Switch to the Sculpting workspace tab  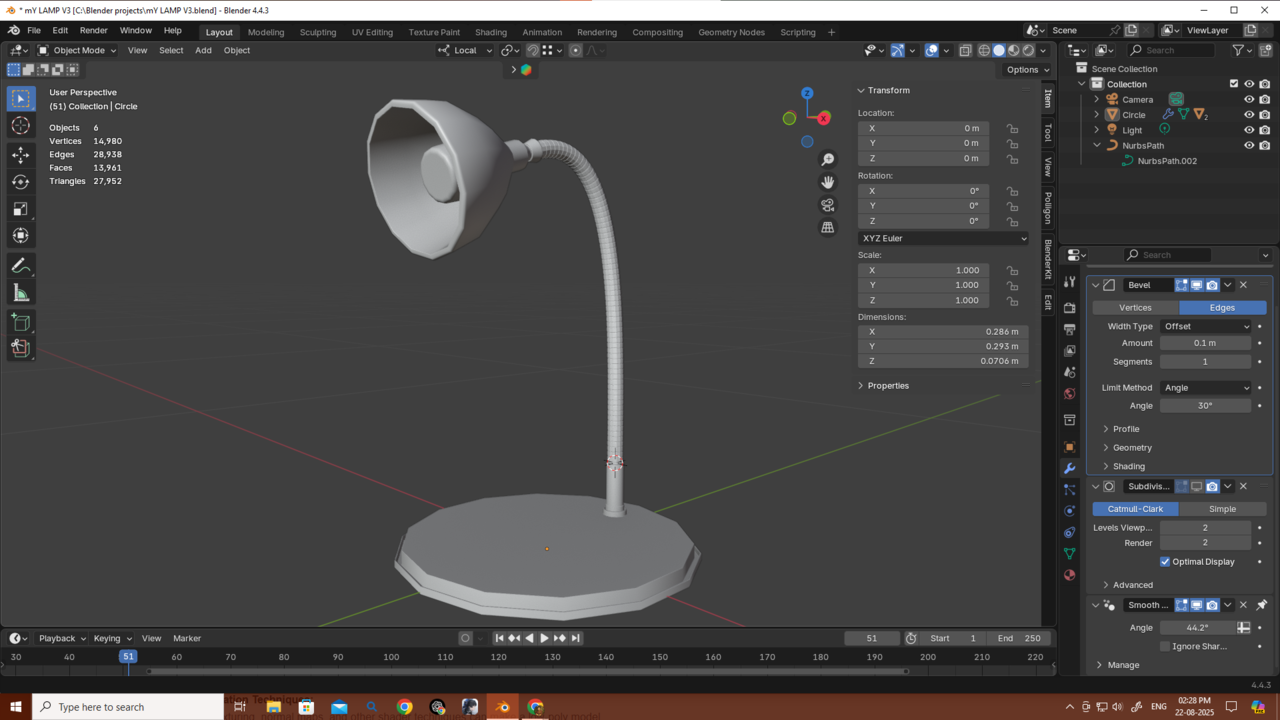point(318,32)
